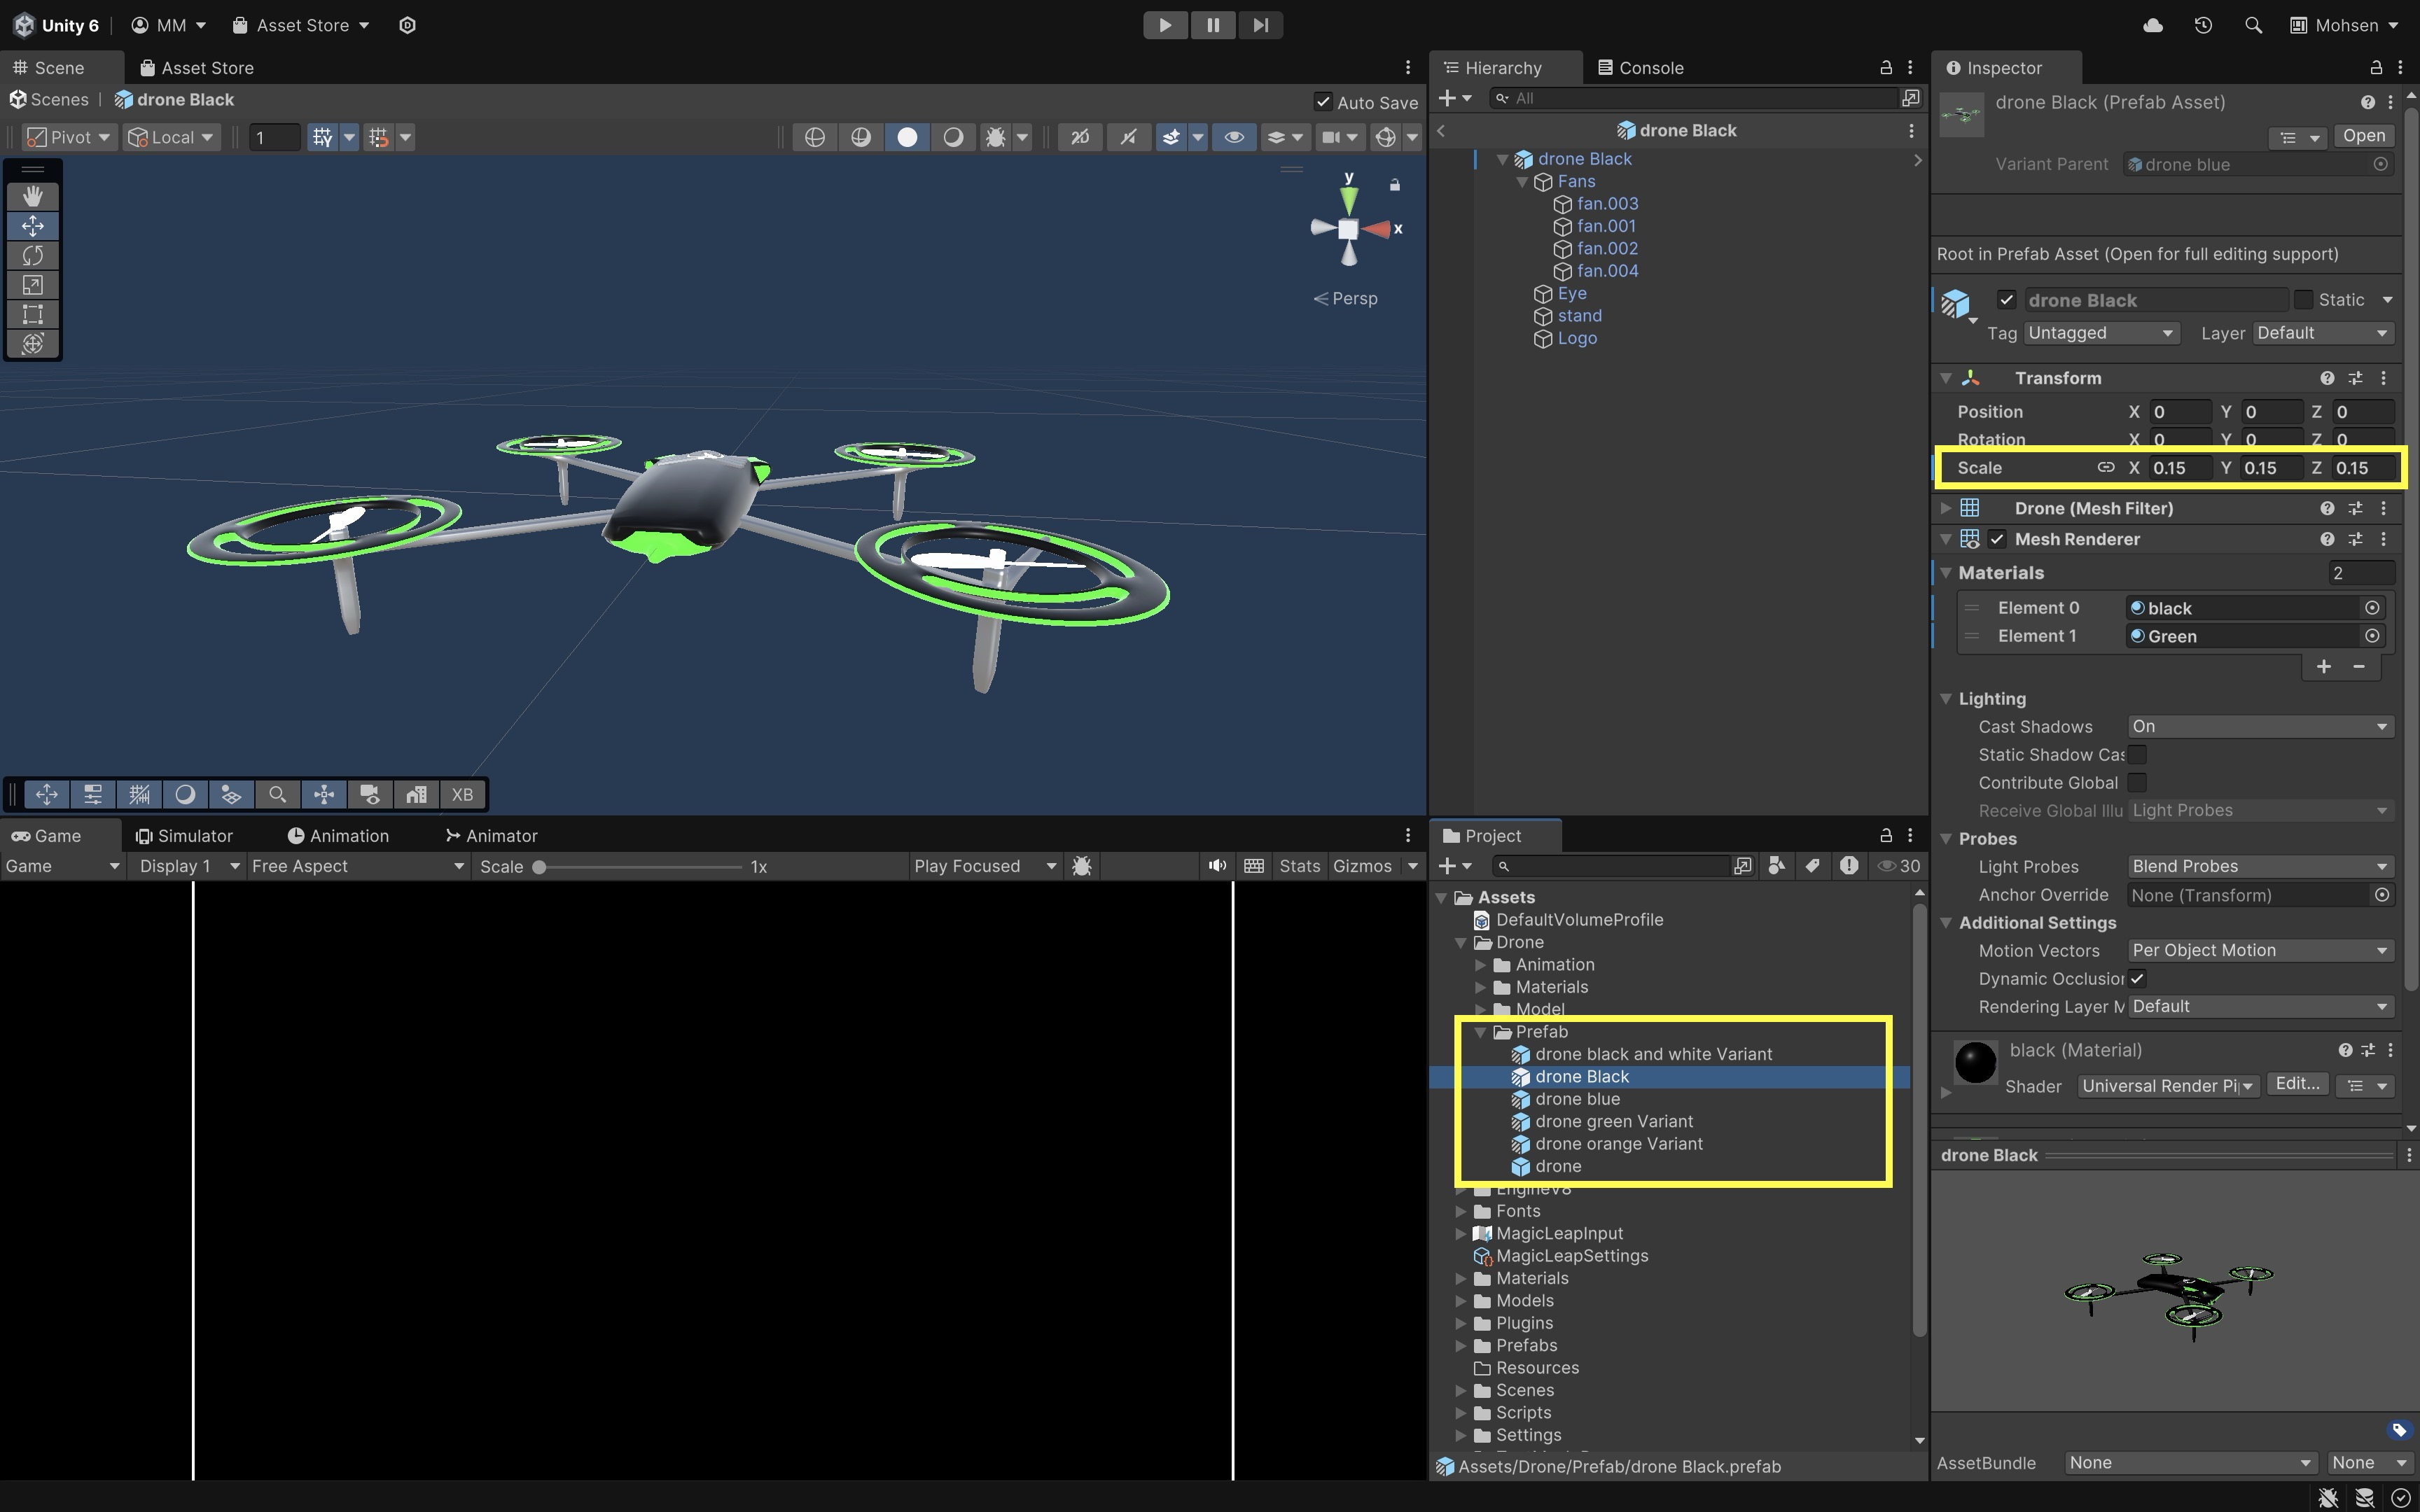Screen dimensions: 2420x1512
Task: Click the Pause button
Action: [x=1212, y=25]
